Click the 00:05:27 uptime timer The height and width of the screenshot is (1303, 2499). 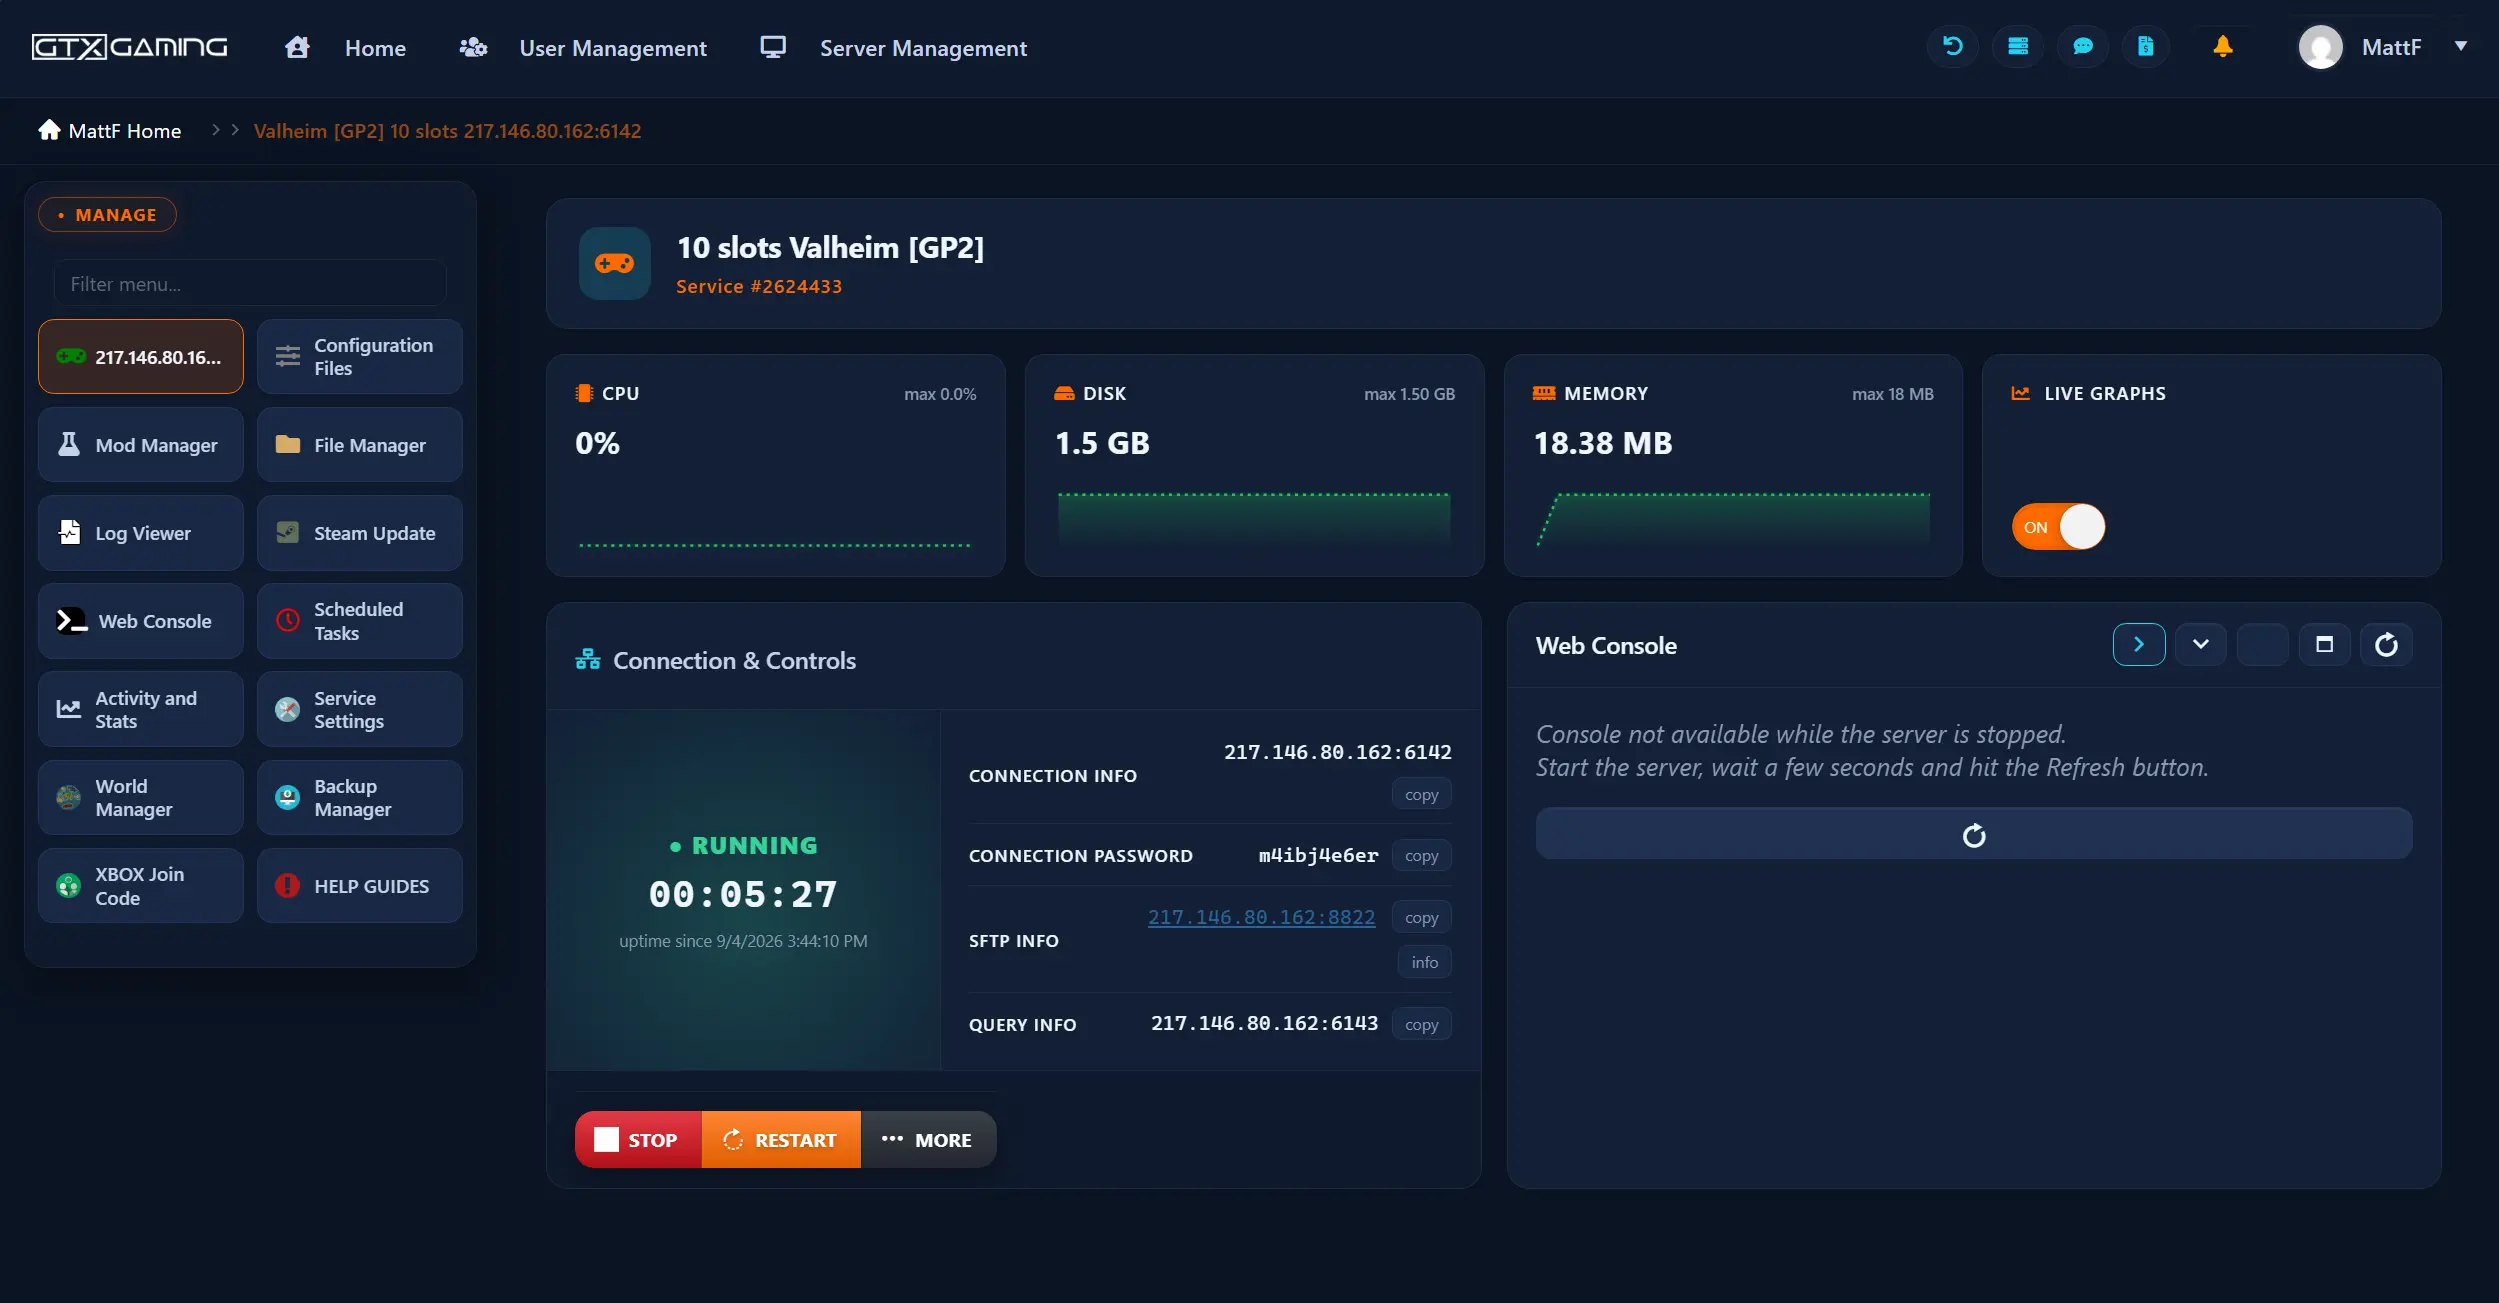(x=743, y=894)
